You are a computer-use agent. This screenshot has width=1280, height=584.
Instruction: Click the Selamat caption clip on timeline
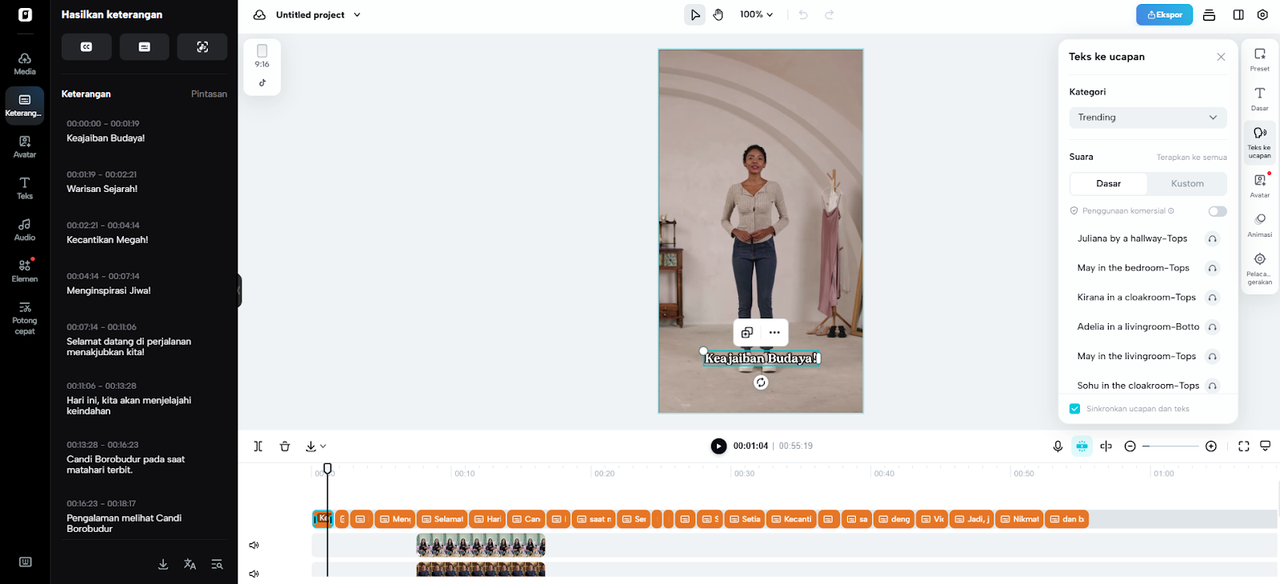pos(442,519)
